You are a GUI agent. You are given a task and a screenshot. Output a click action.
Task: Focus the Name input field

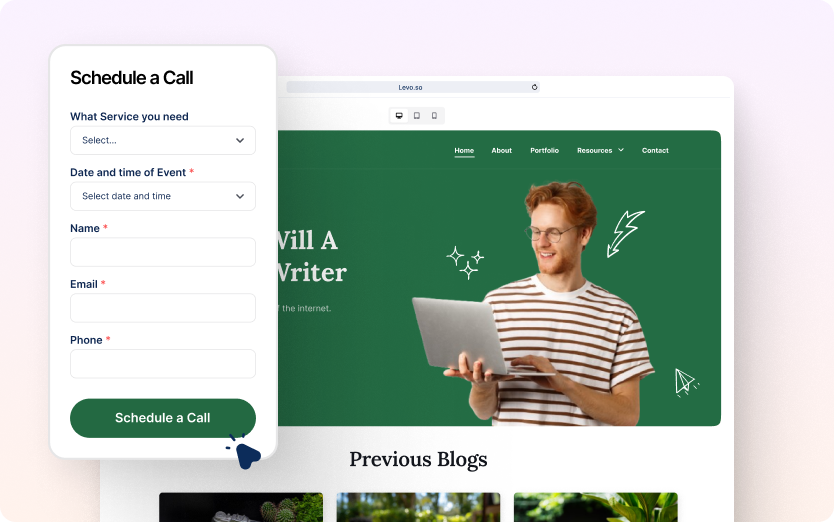[163, 252]
